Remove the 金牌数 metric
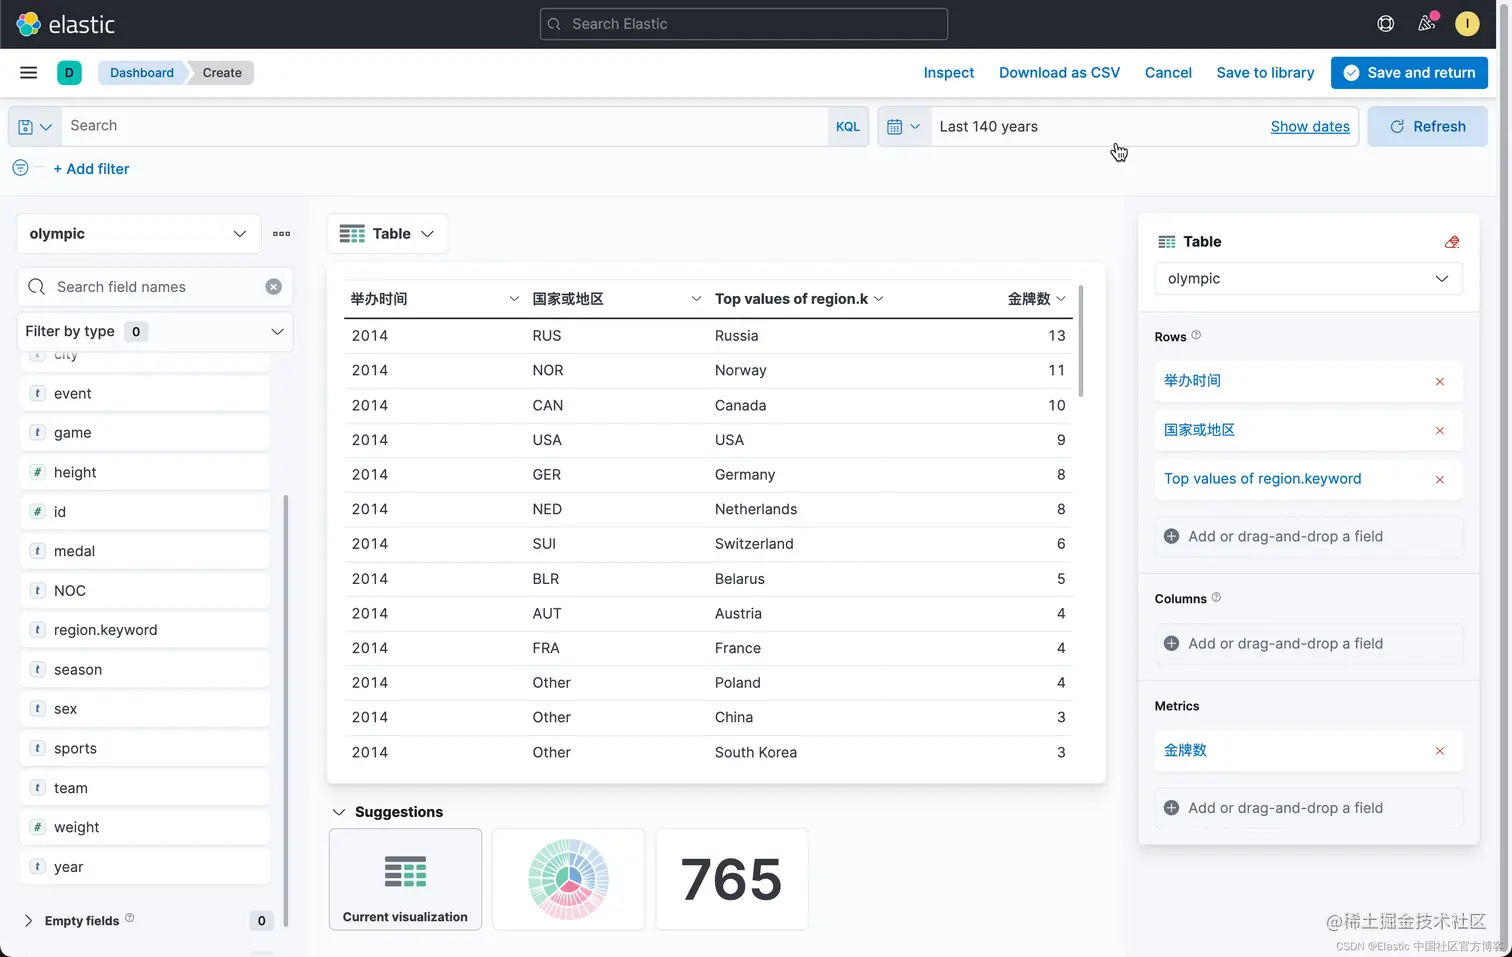Viewport: 1512px width, 957px height. tap(1440, 750)
